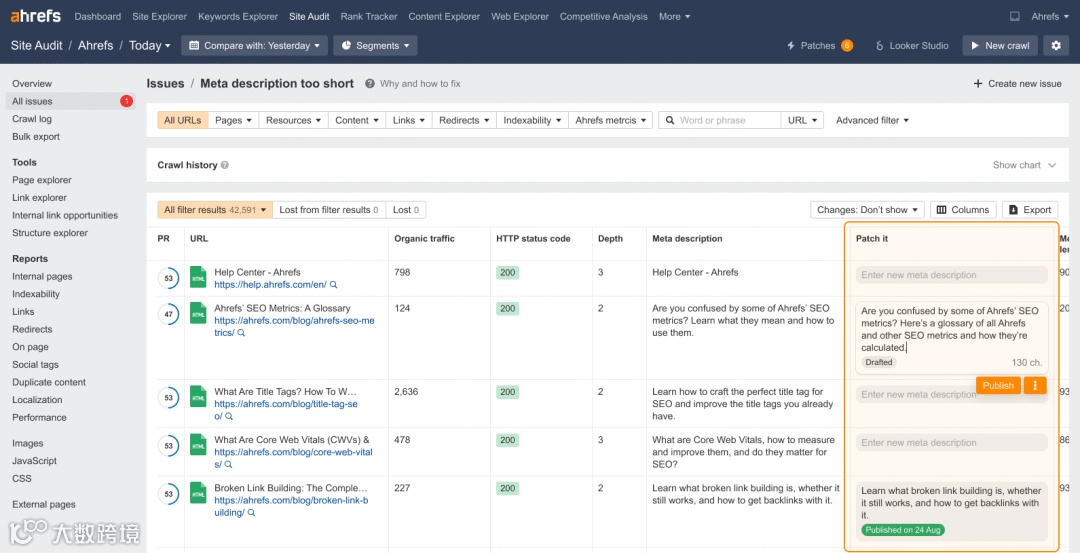
Task: Open the Columns button
Action: click(964, 210)
